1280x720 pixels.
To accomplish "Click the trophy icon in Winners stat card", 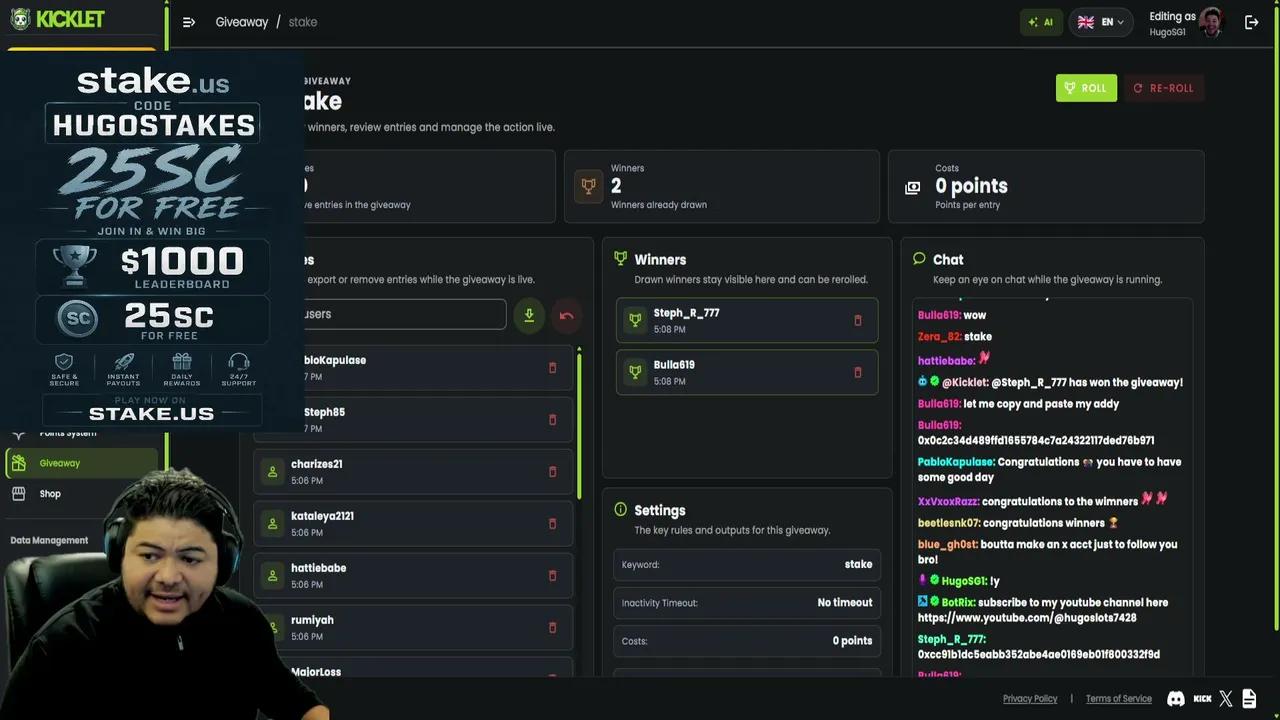I will click(588, 186).
